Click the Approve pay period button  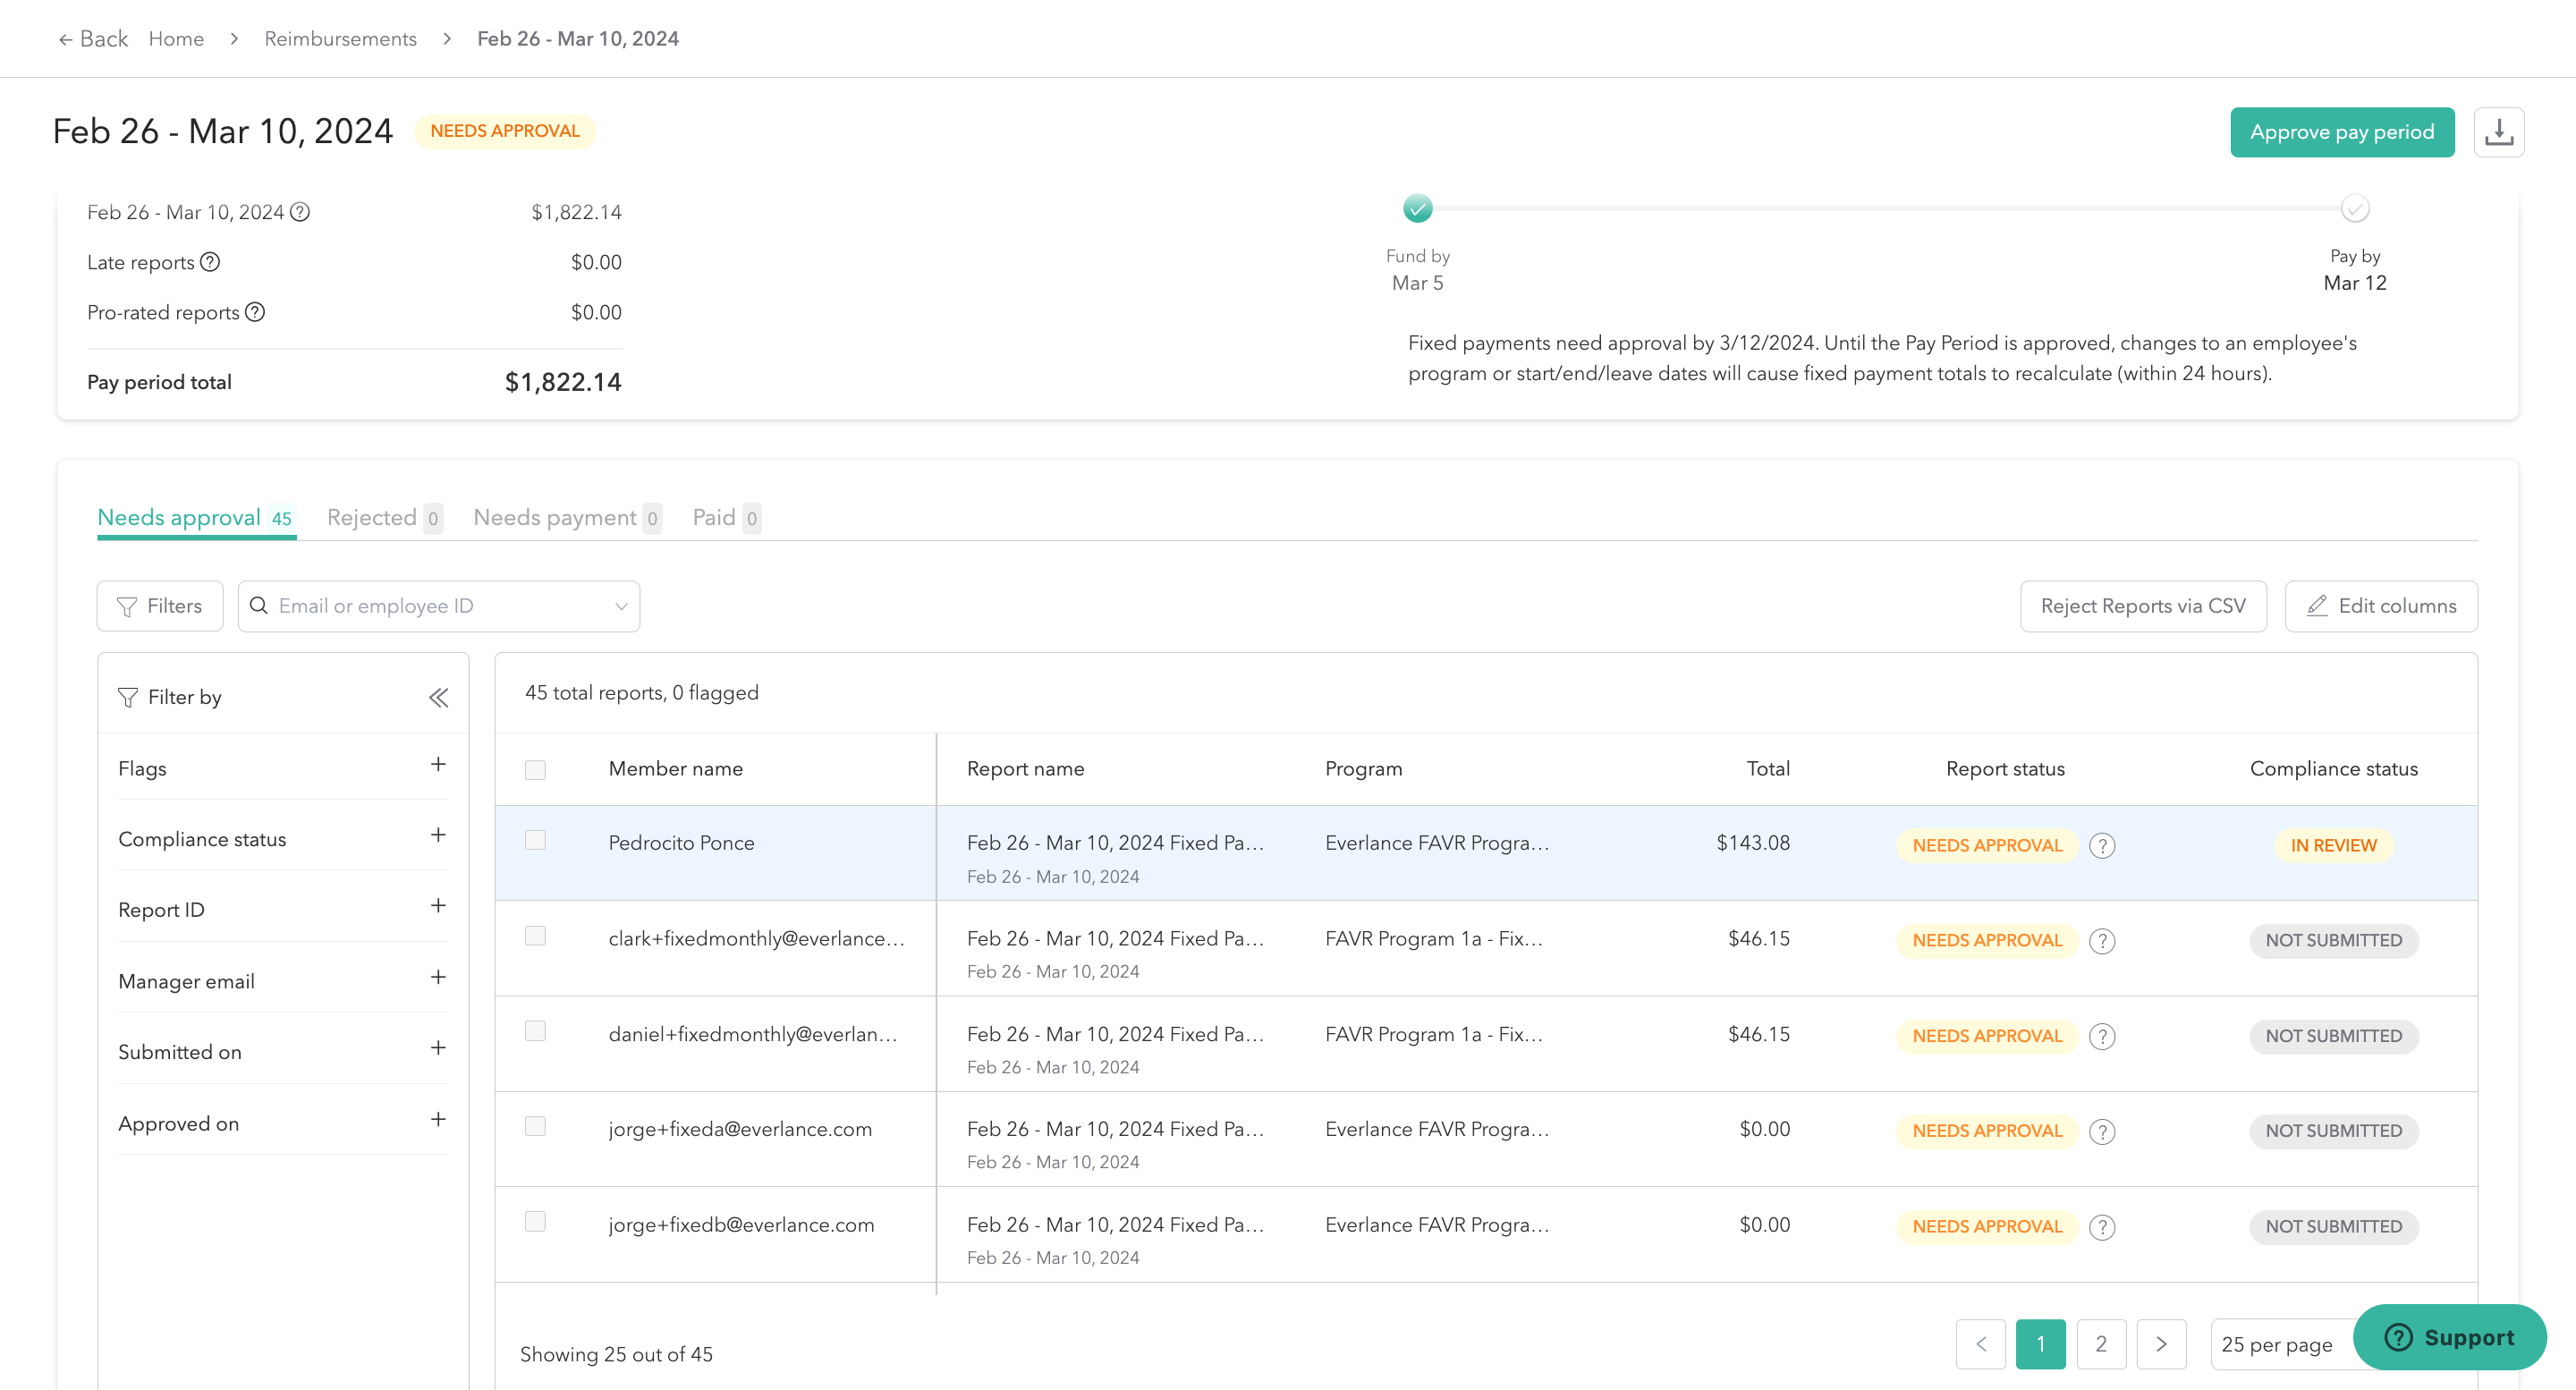[2341, 132]
